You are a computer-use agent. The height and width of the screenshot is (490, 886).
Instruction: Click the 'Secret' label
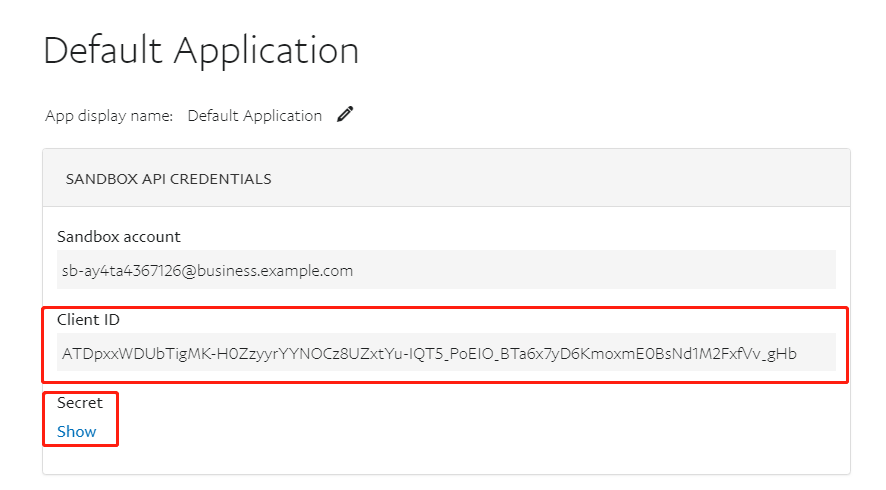(x=80, y=403)
